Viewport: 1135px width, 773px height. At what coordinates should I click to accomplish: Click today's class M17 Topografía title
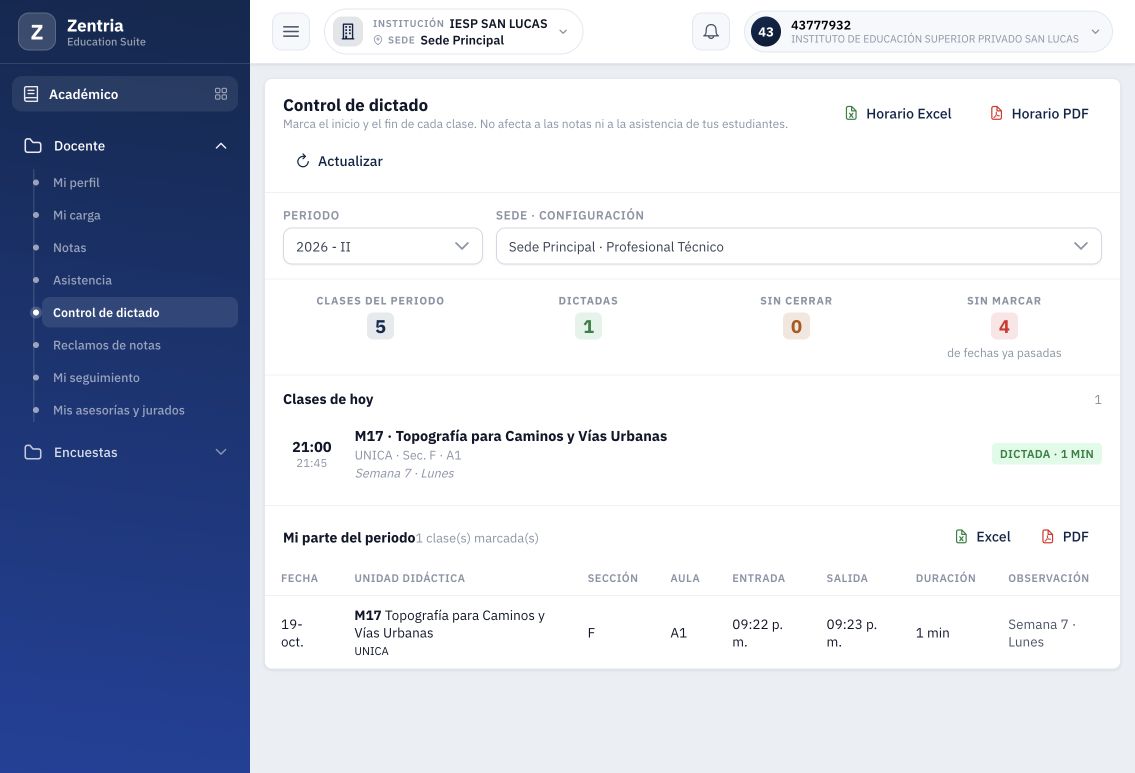coord(511,436)
